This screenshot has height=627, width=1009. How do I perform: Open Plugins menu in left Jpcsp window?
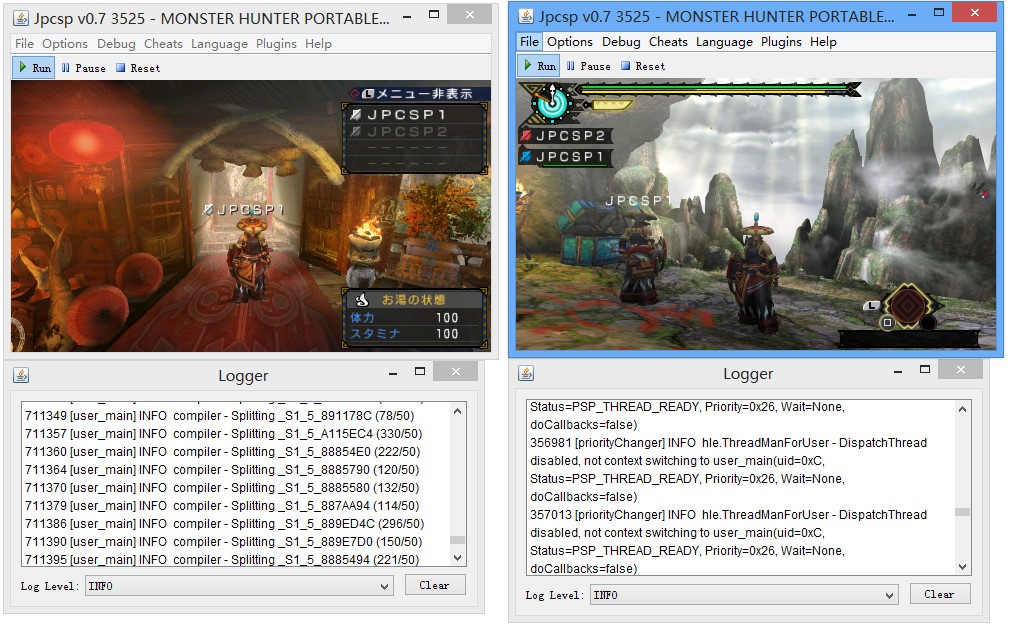[x=276, y=44]
